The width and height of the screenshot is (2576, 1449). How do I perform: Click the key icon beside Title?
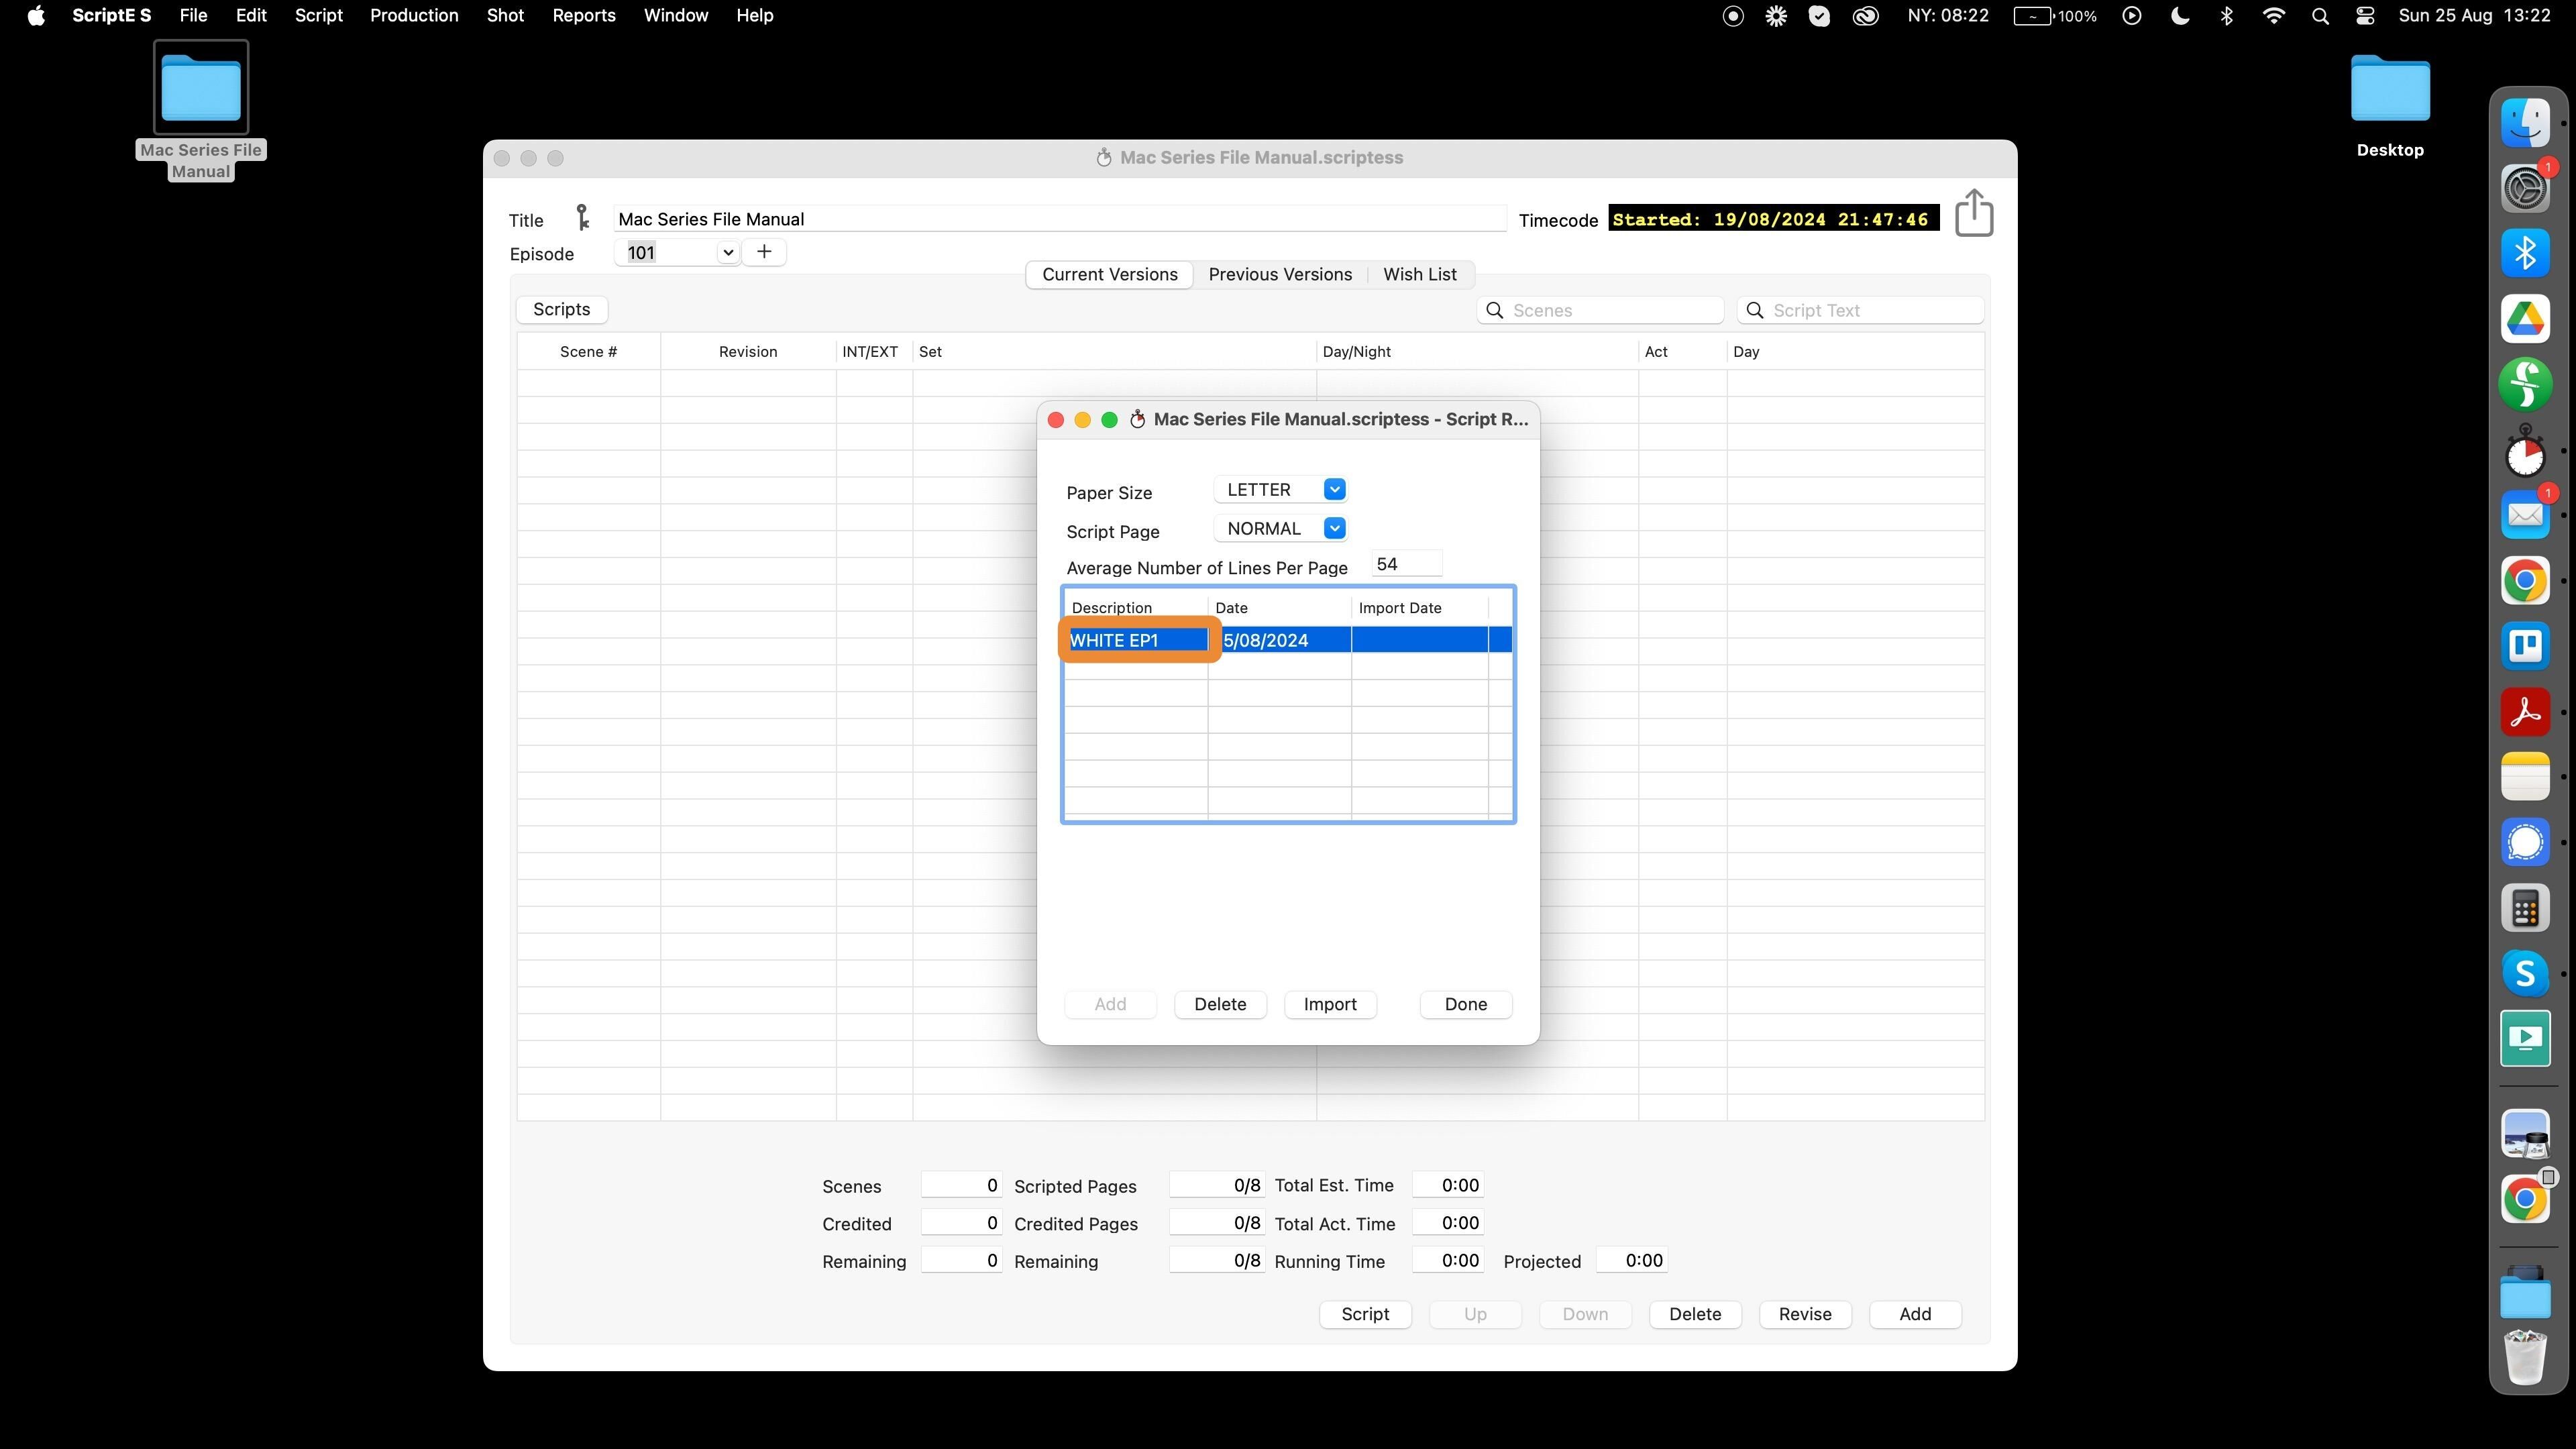click(582, 218)
